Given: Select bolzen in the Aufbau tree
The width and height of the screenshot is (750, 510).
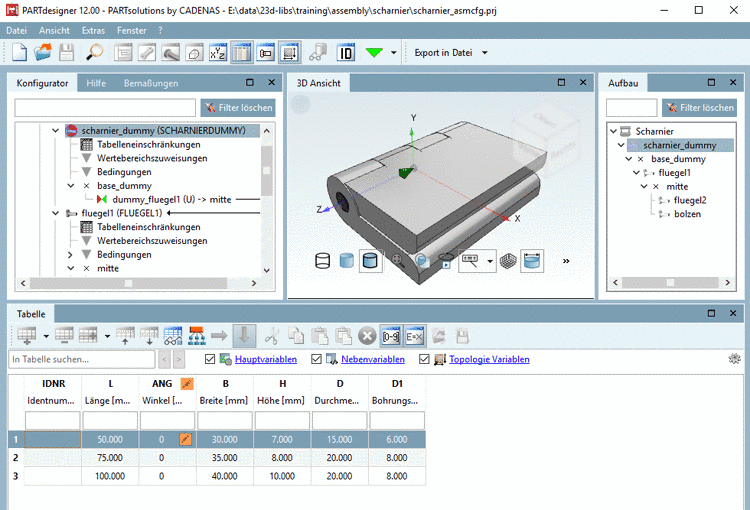Looking at the screenshot, I should pos(688,214).
